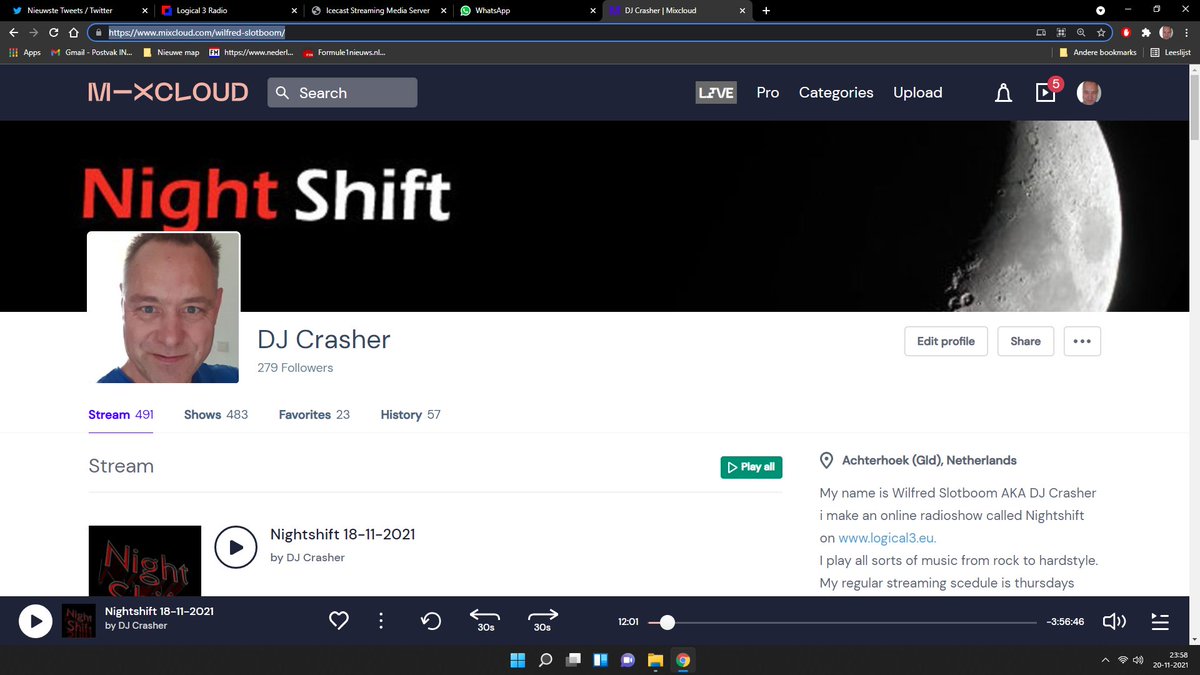Open the Categories menu

pyautogui.click(x=836, y=92)
